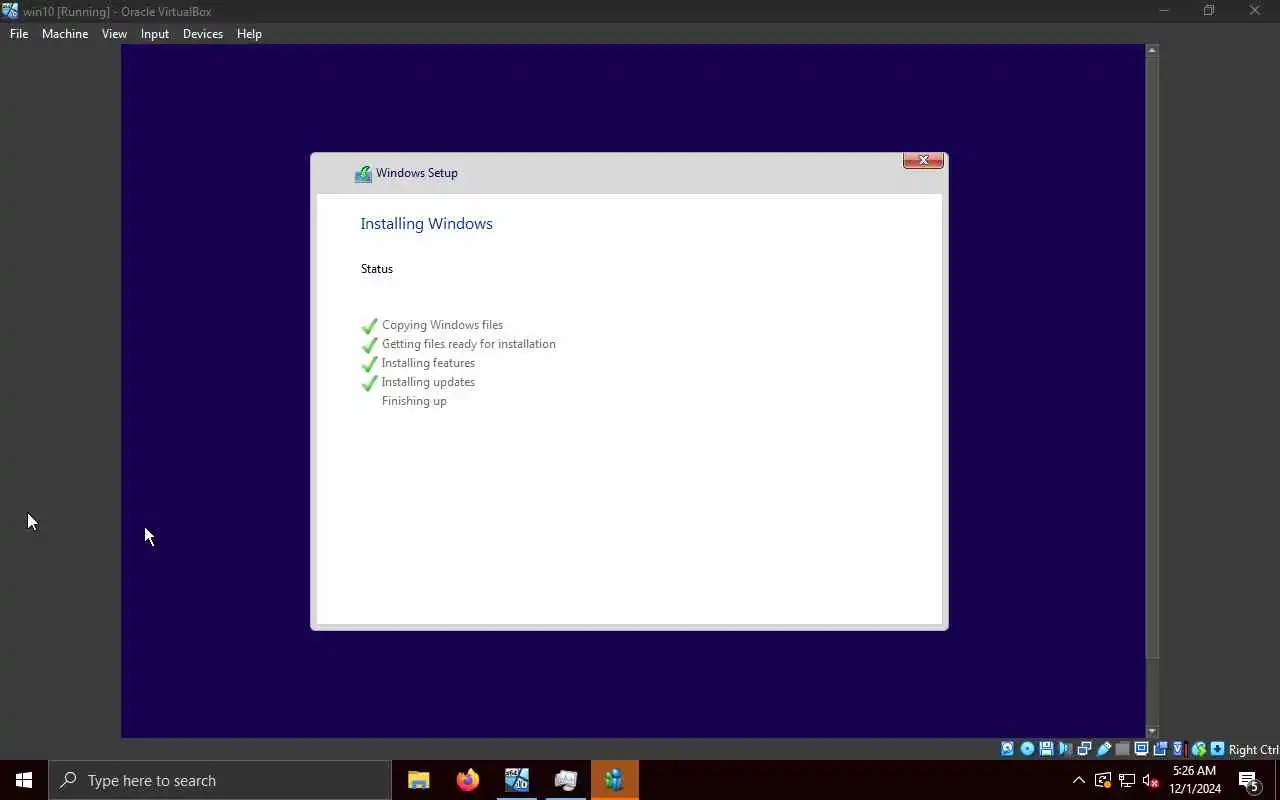The image size is (1280, 800).
Task: Open the Help menu
Action: [x=249, y=33]
